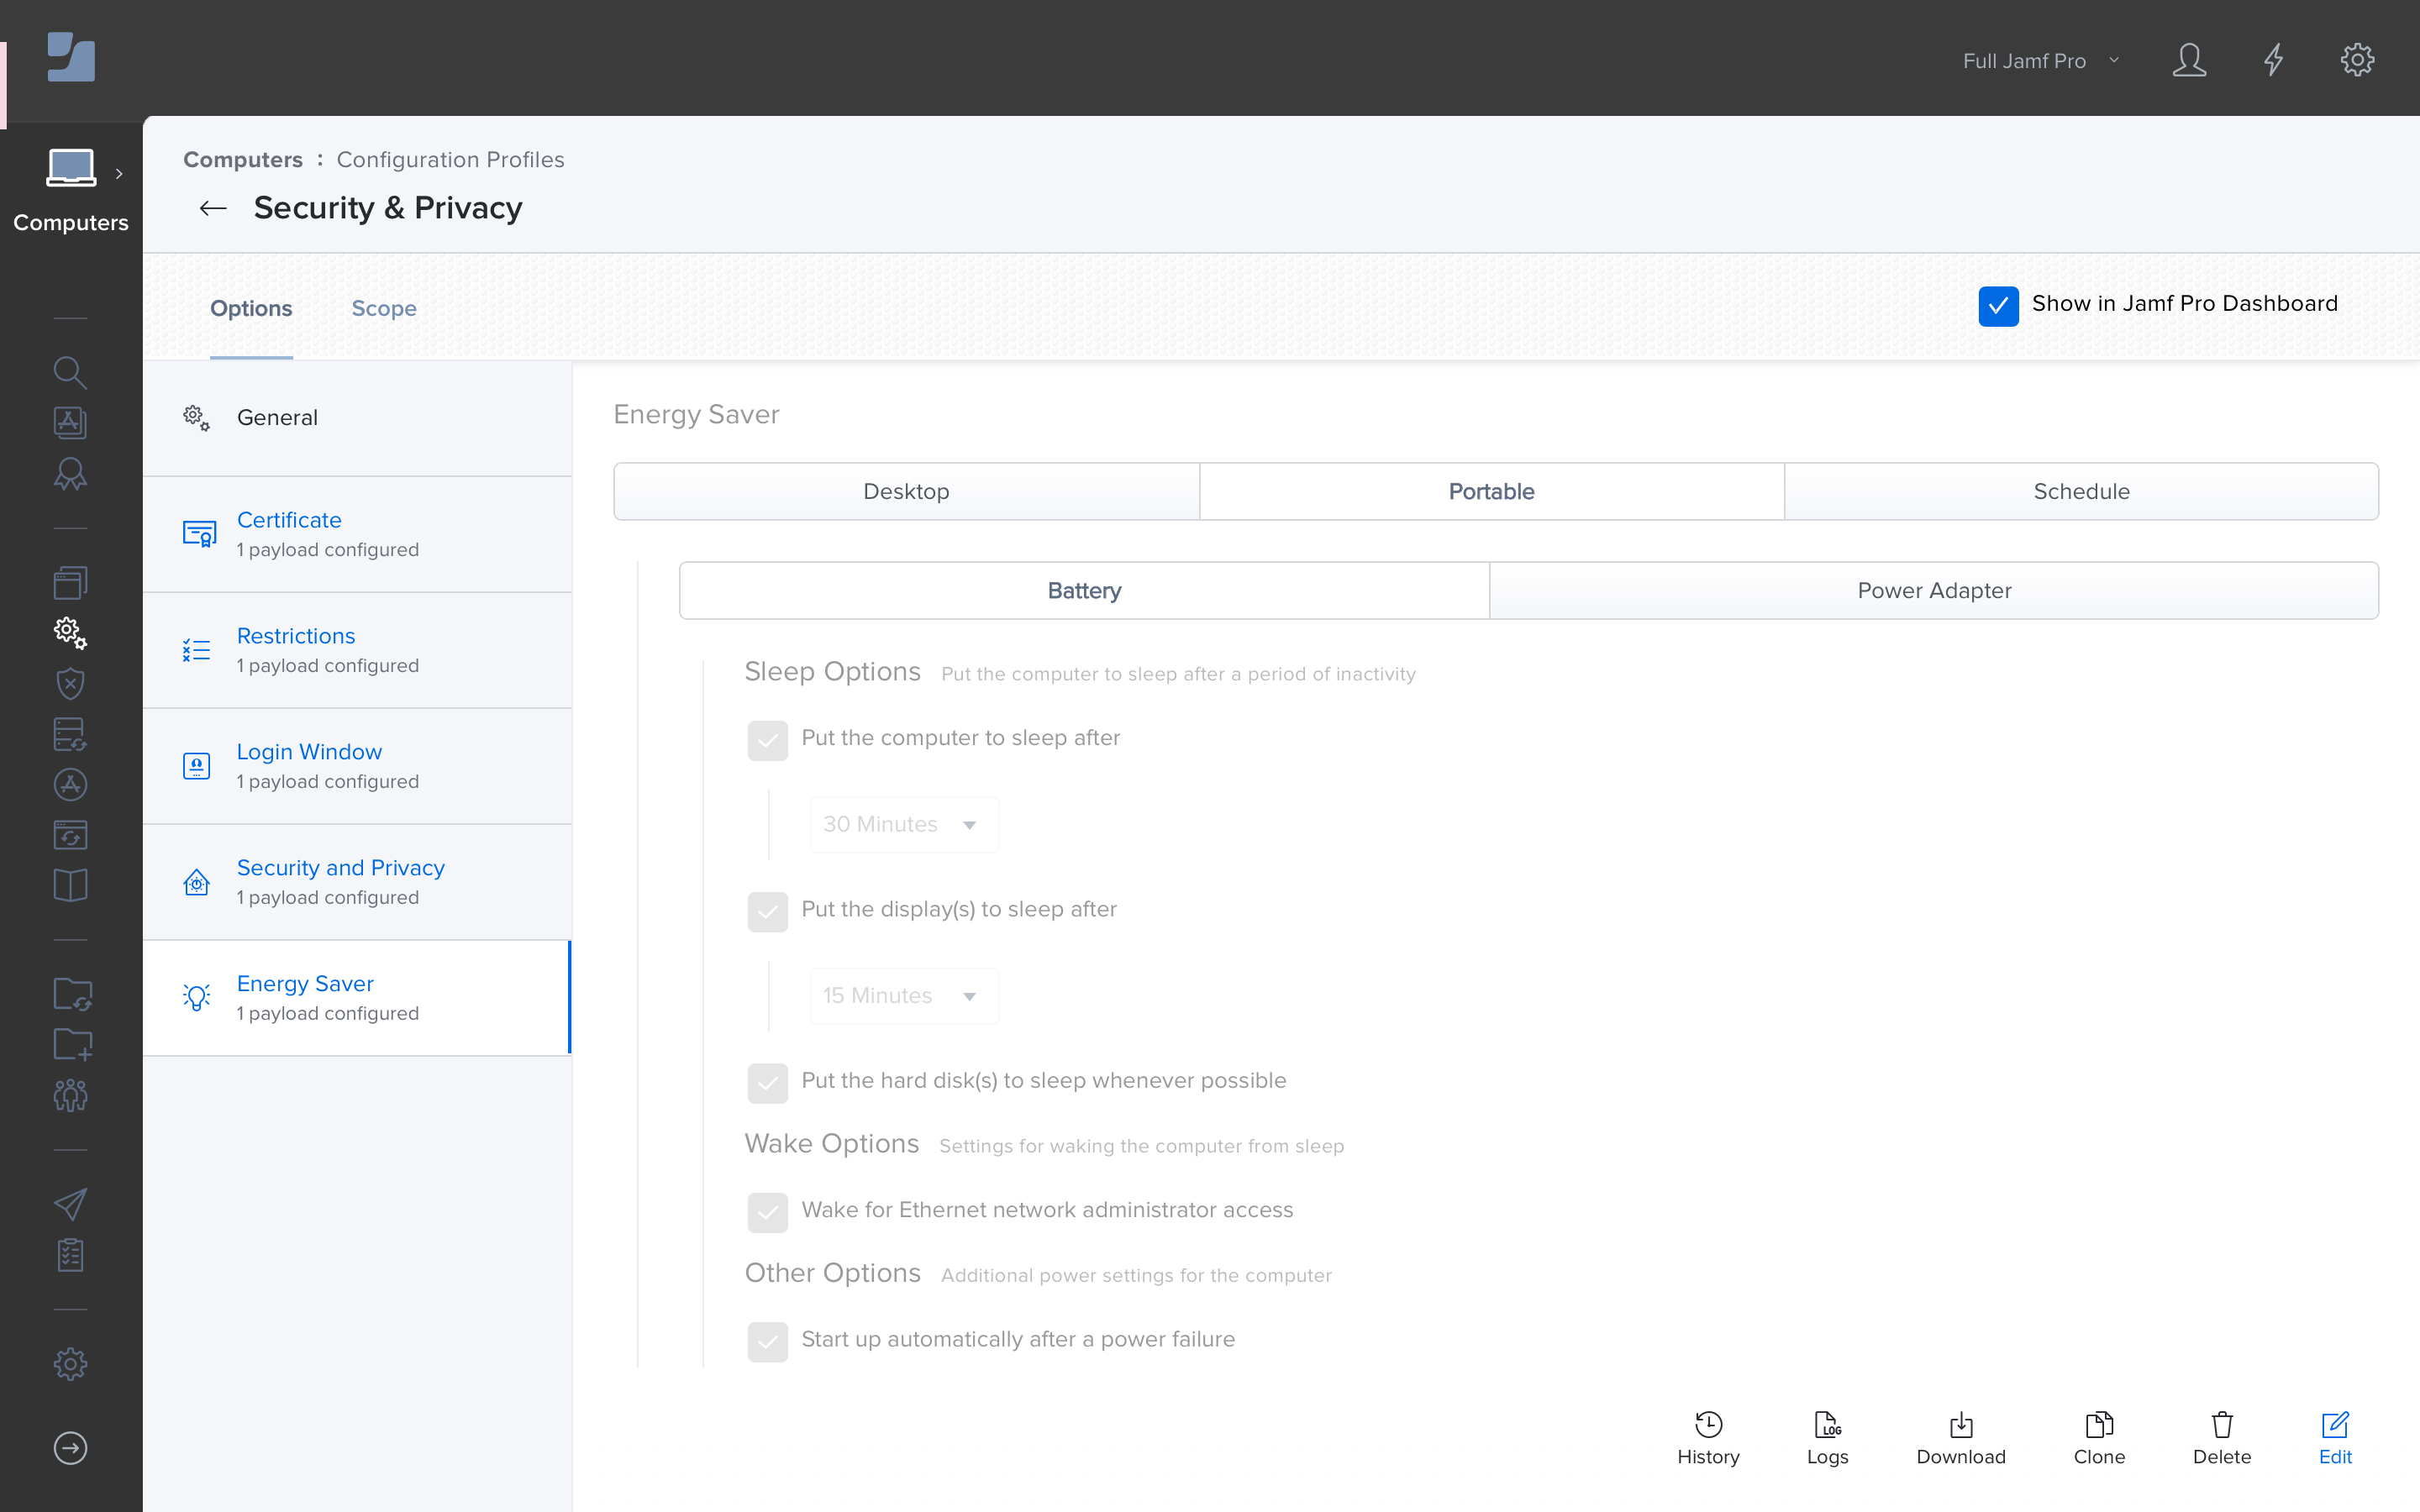Click the Scope tab
The width and height of the screenshot is (2420, 1512).
coord(385,307)
